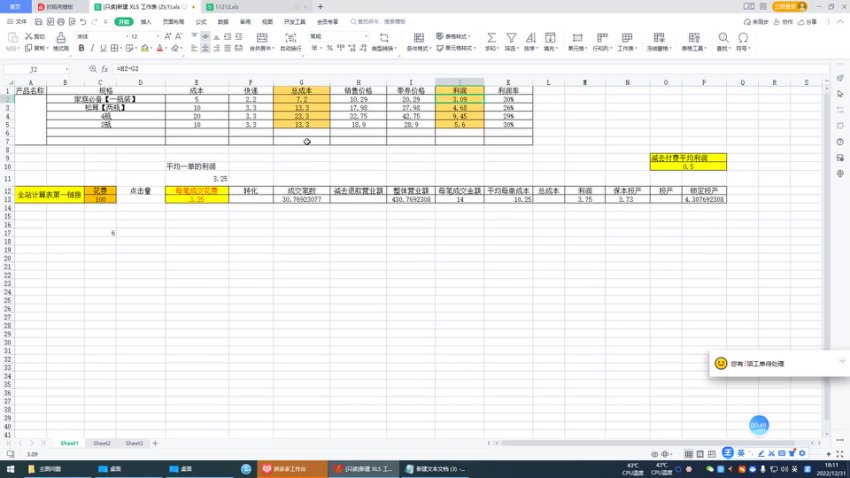Image resolution: width=850 pixels, height=478 pixels.
Task: Click the decrease font size A- icon
Action: pyautogui.click(x=178, y=36)
